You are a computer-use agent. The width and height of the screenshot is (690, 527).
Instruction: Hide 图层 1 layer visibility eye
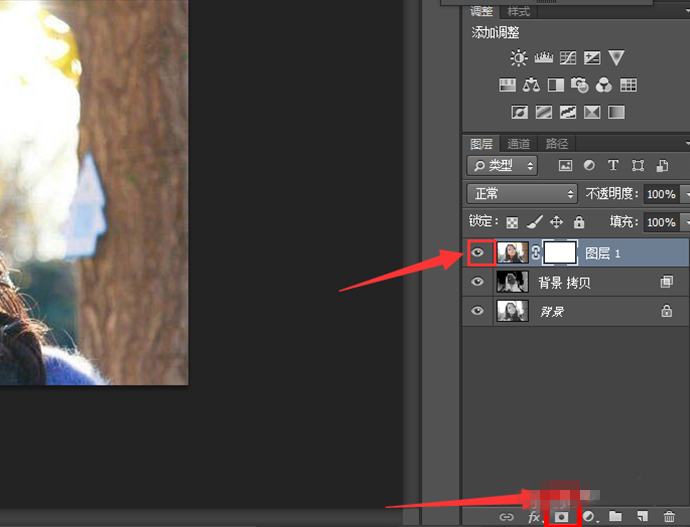(x=477, y=253)
